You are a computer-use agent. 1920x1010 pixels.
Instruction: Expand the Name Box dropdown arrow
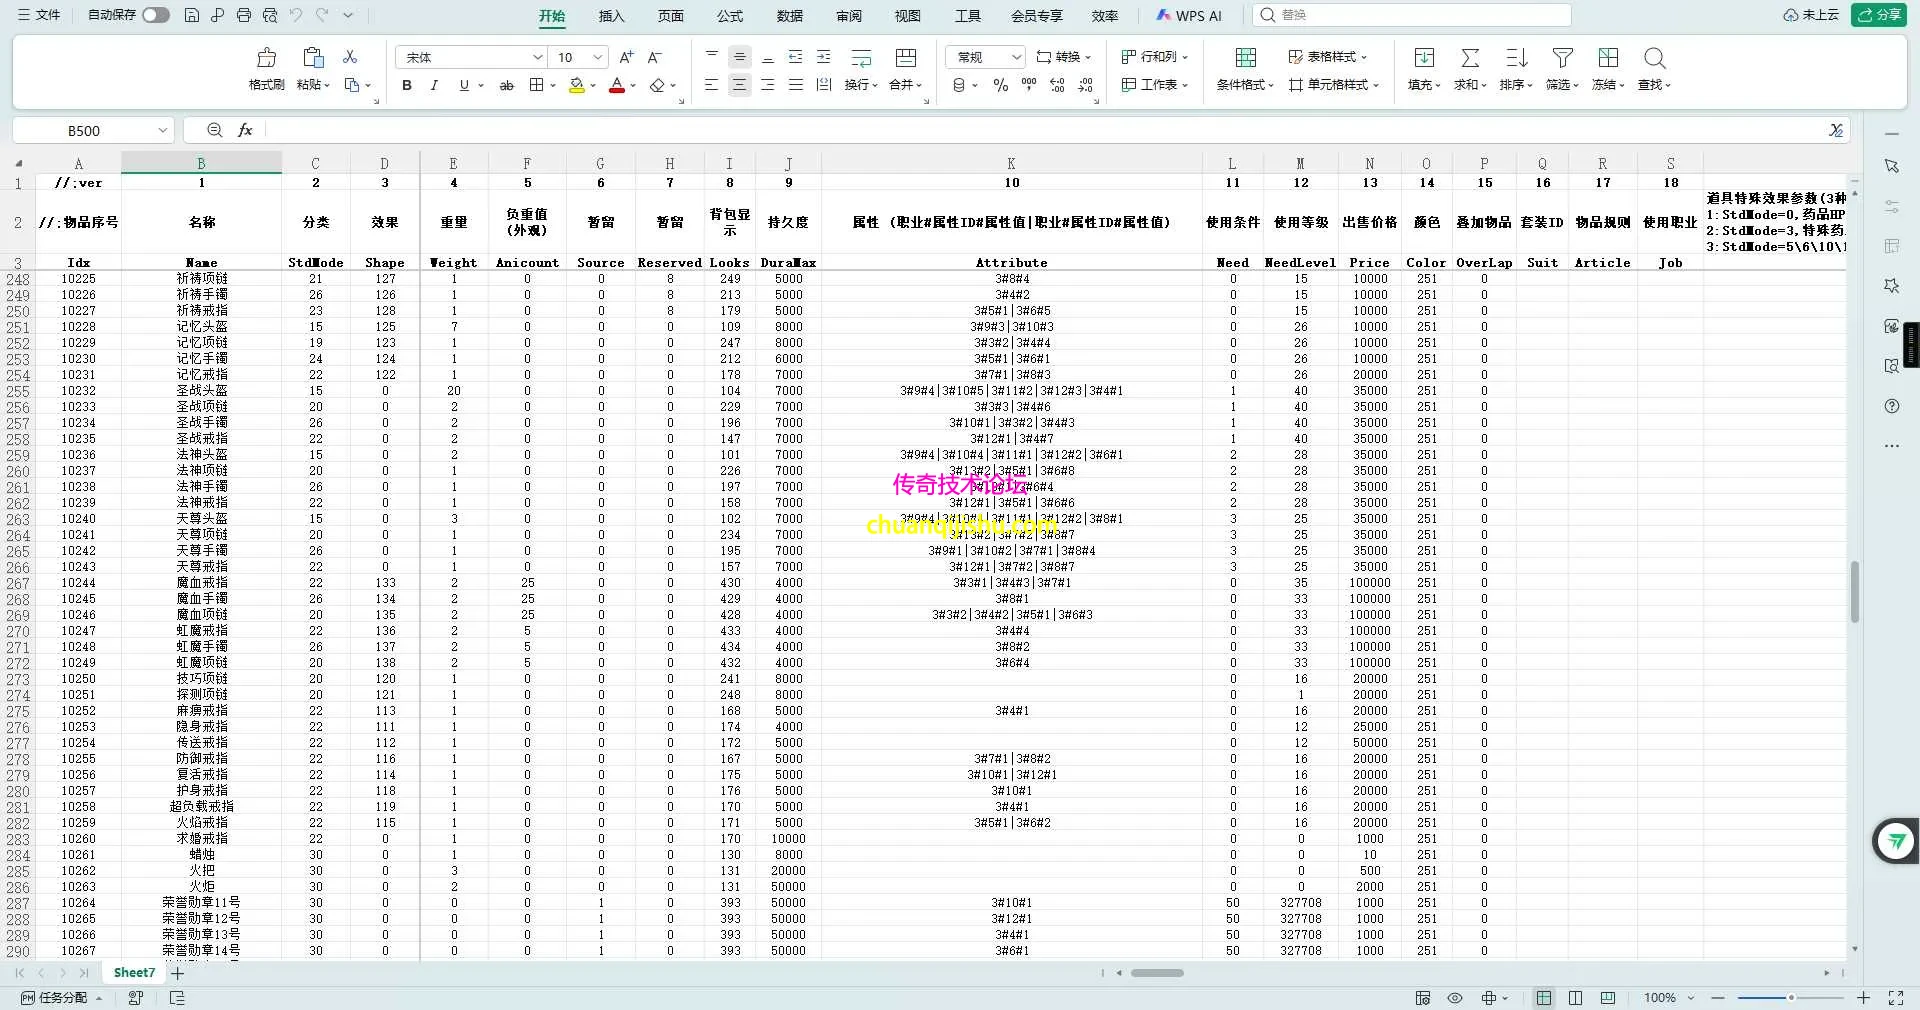pyautogui.click(x=162, y=131)
